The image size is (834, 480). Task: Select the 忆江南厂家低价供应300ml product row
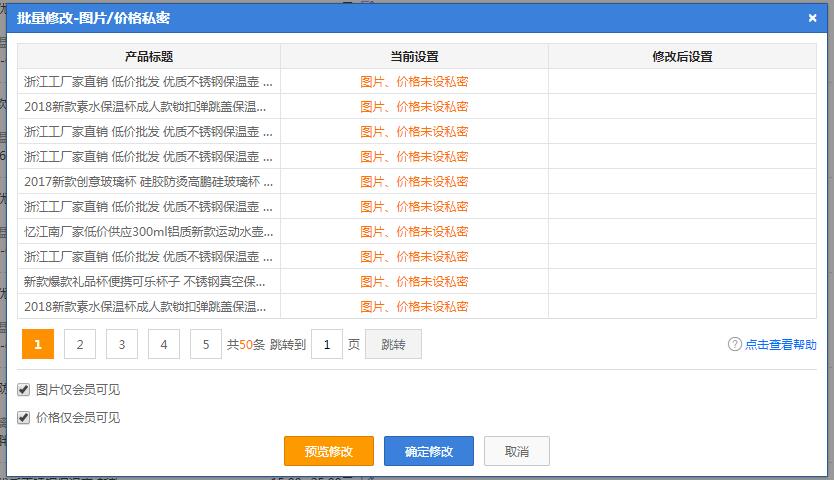pyautogui.click(x=416, y=231)
